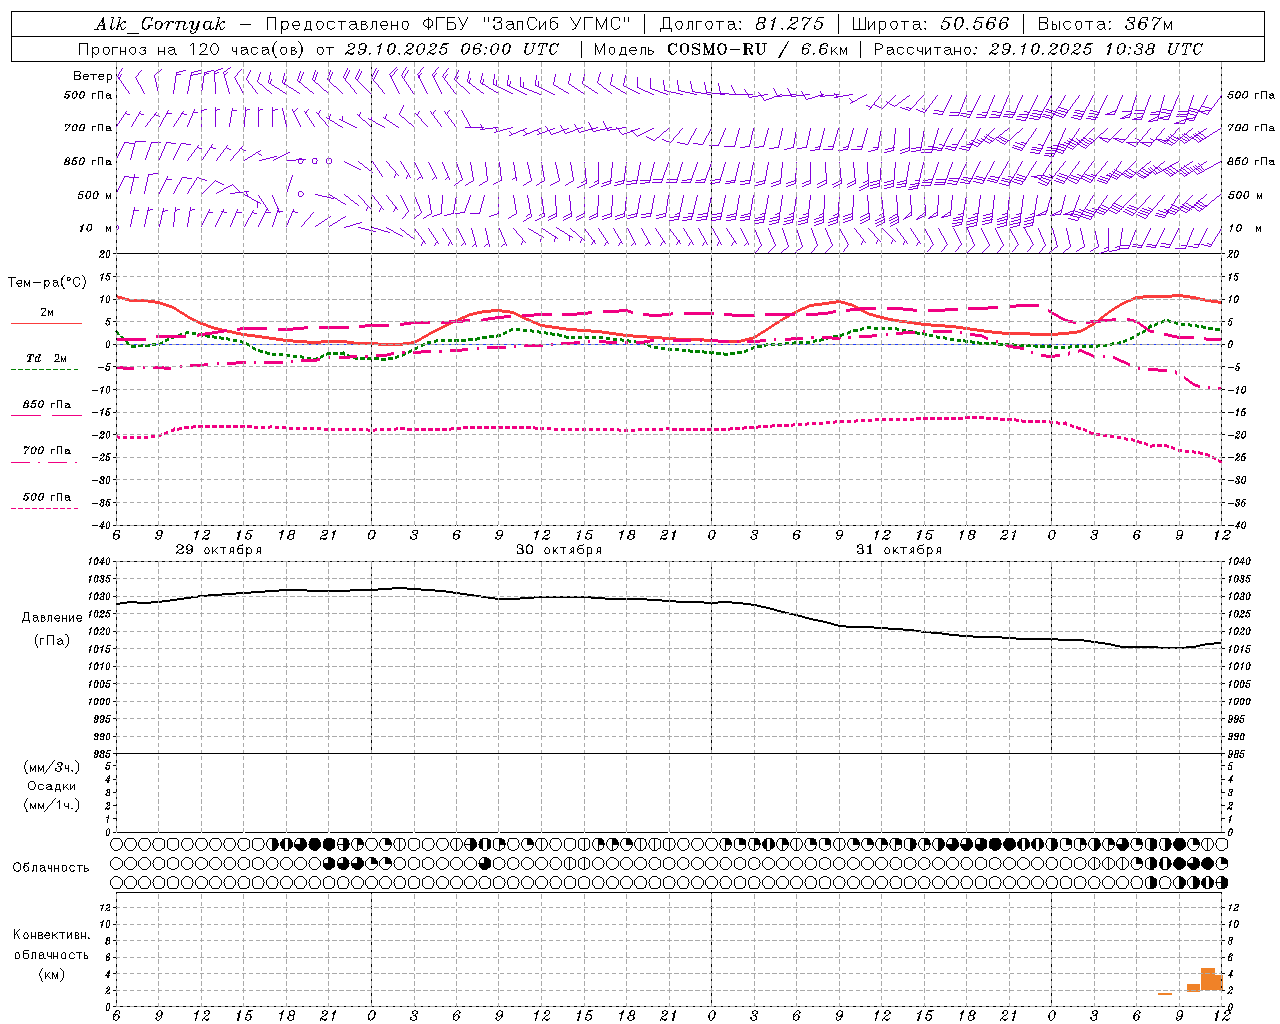This screenshot has width=1280, height=1024.
Task: Click the Осадки precipitation label
Action: pos(52,786)
